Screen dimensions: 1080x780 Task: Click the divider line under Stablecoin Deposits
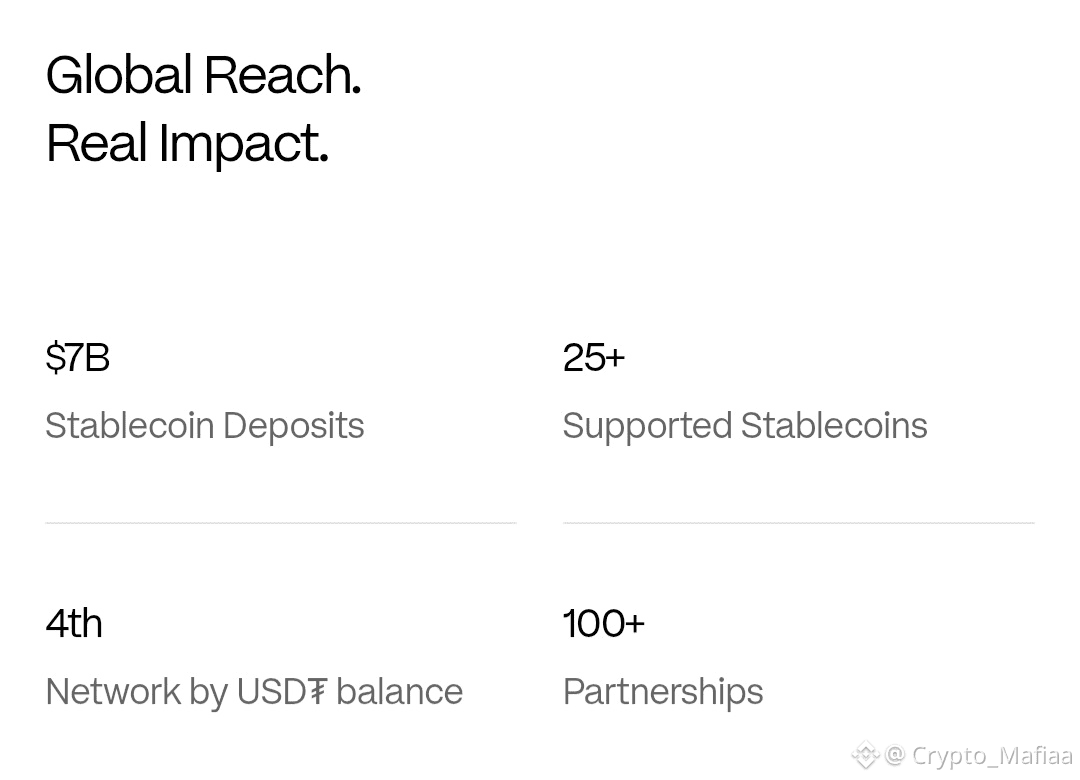281,522
